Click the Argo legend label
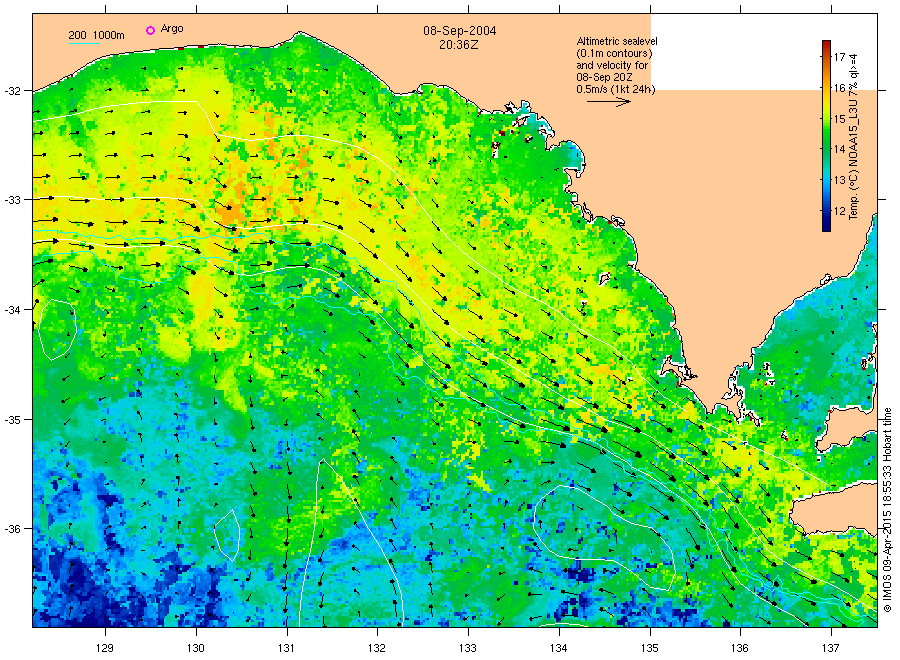 click(x=172, y=29)
